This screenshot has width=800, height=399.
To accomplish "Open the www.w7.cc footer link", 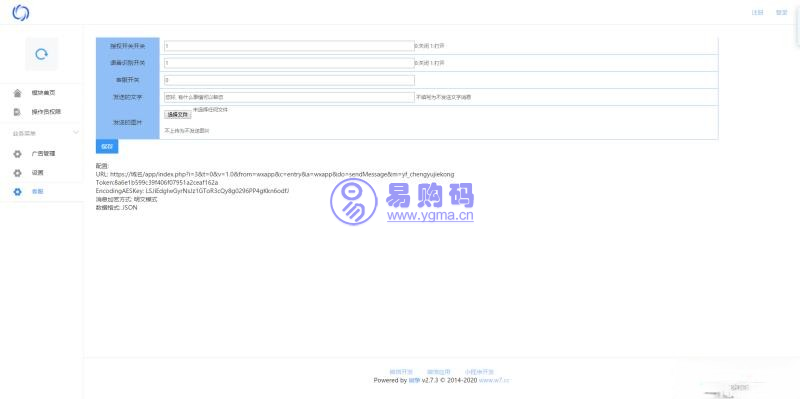I will click(494, 380).
